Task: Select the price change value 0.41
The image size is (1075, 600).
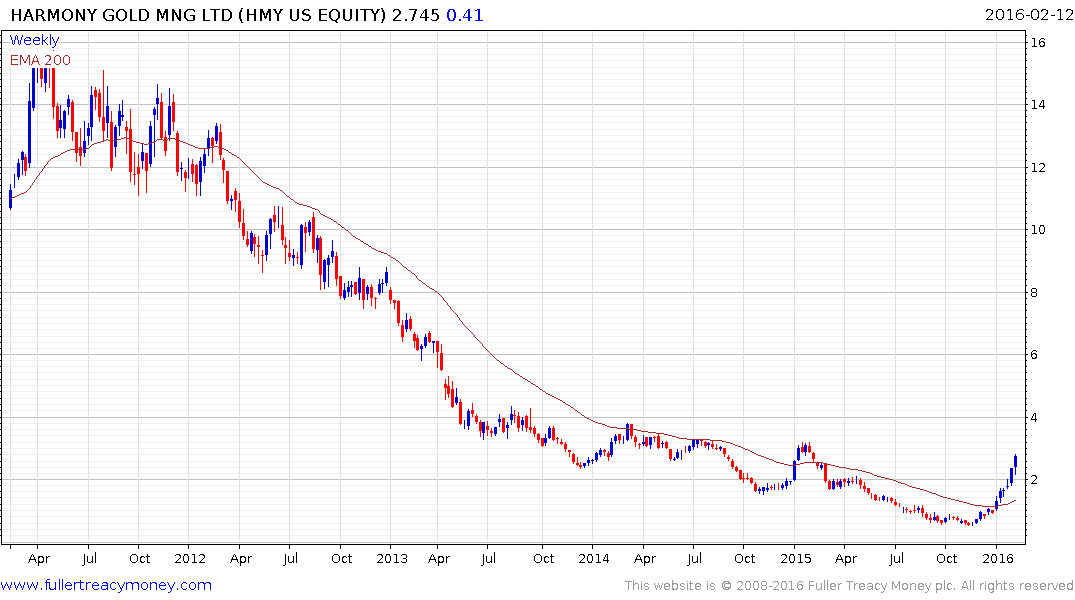Action: click(465, 15)
